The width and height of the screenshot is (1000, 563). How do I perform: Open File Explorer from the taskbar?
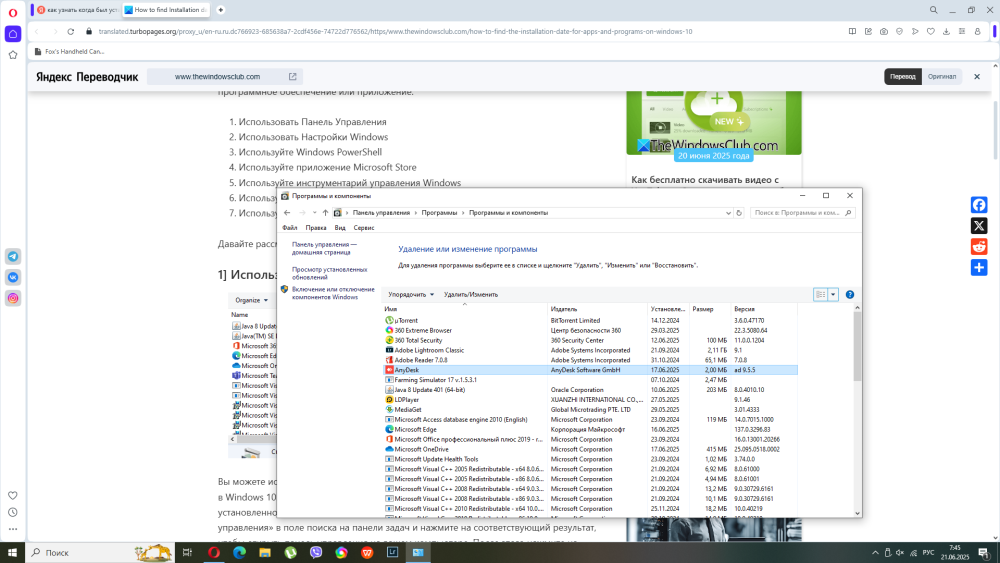coord(265,553)
